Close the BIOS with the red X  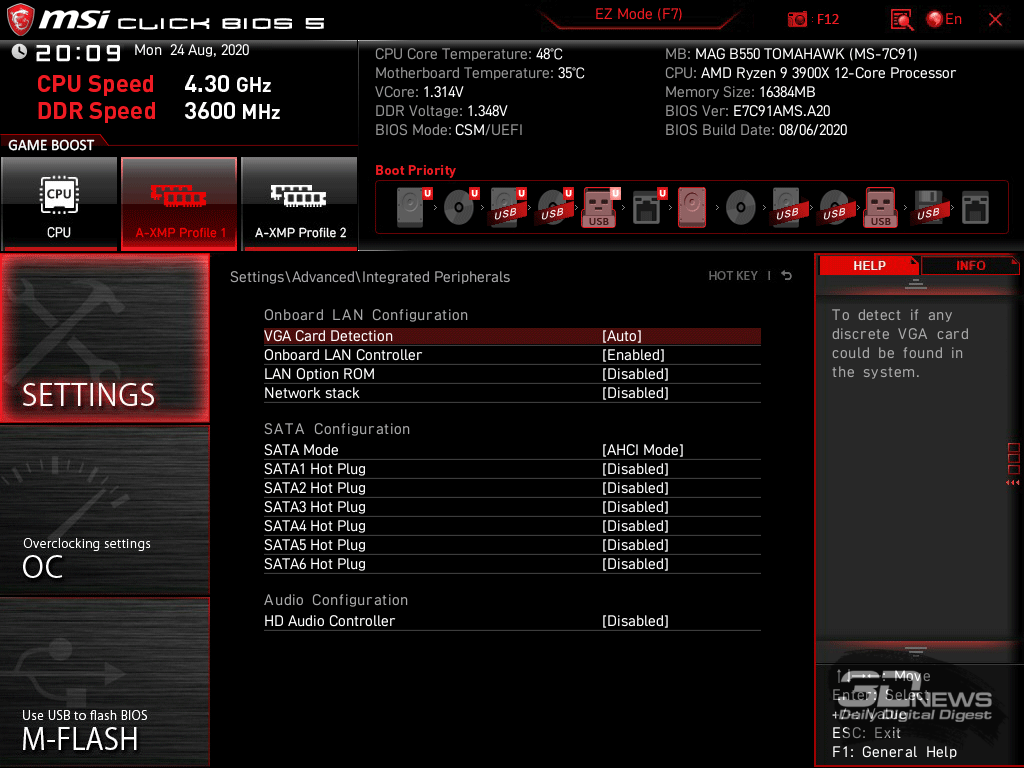pyautogui.click(x=995, y=20)
